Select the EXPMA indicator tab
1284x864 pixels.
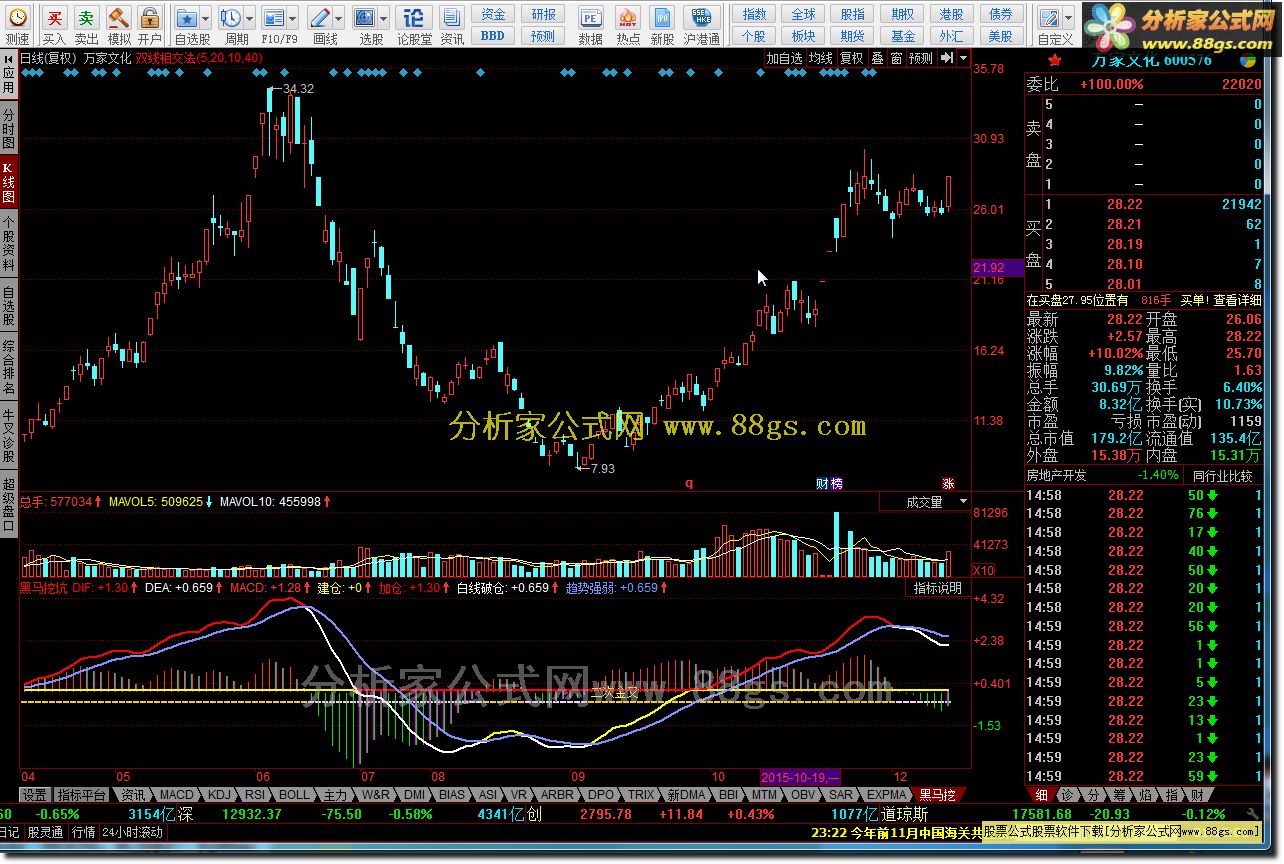click(887, 795)
